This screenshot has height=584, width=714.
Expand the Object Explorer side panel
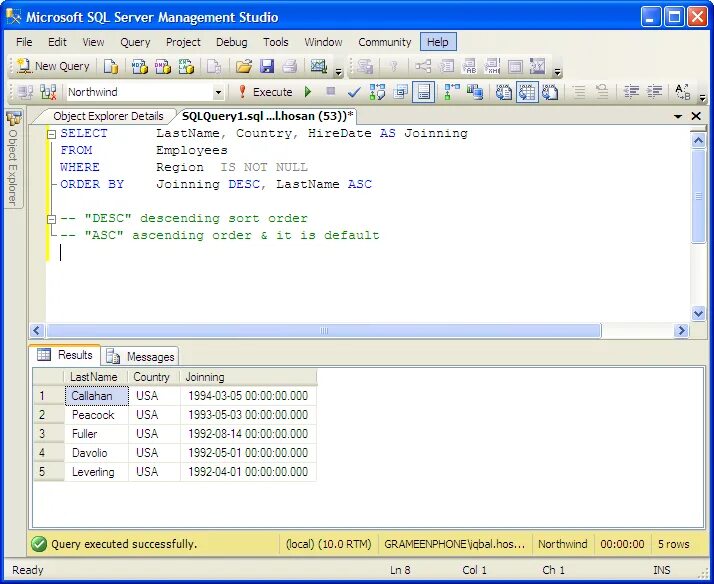coord(14,159)
